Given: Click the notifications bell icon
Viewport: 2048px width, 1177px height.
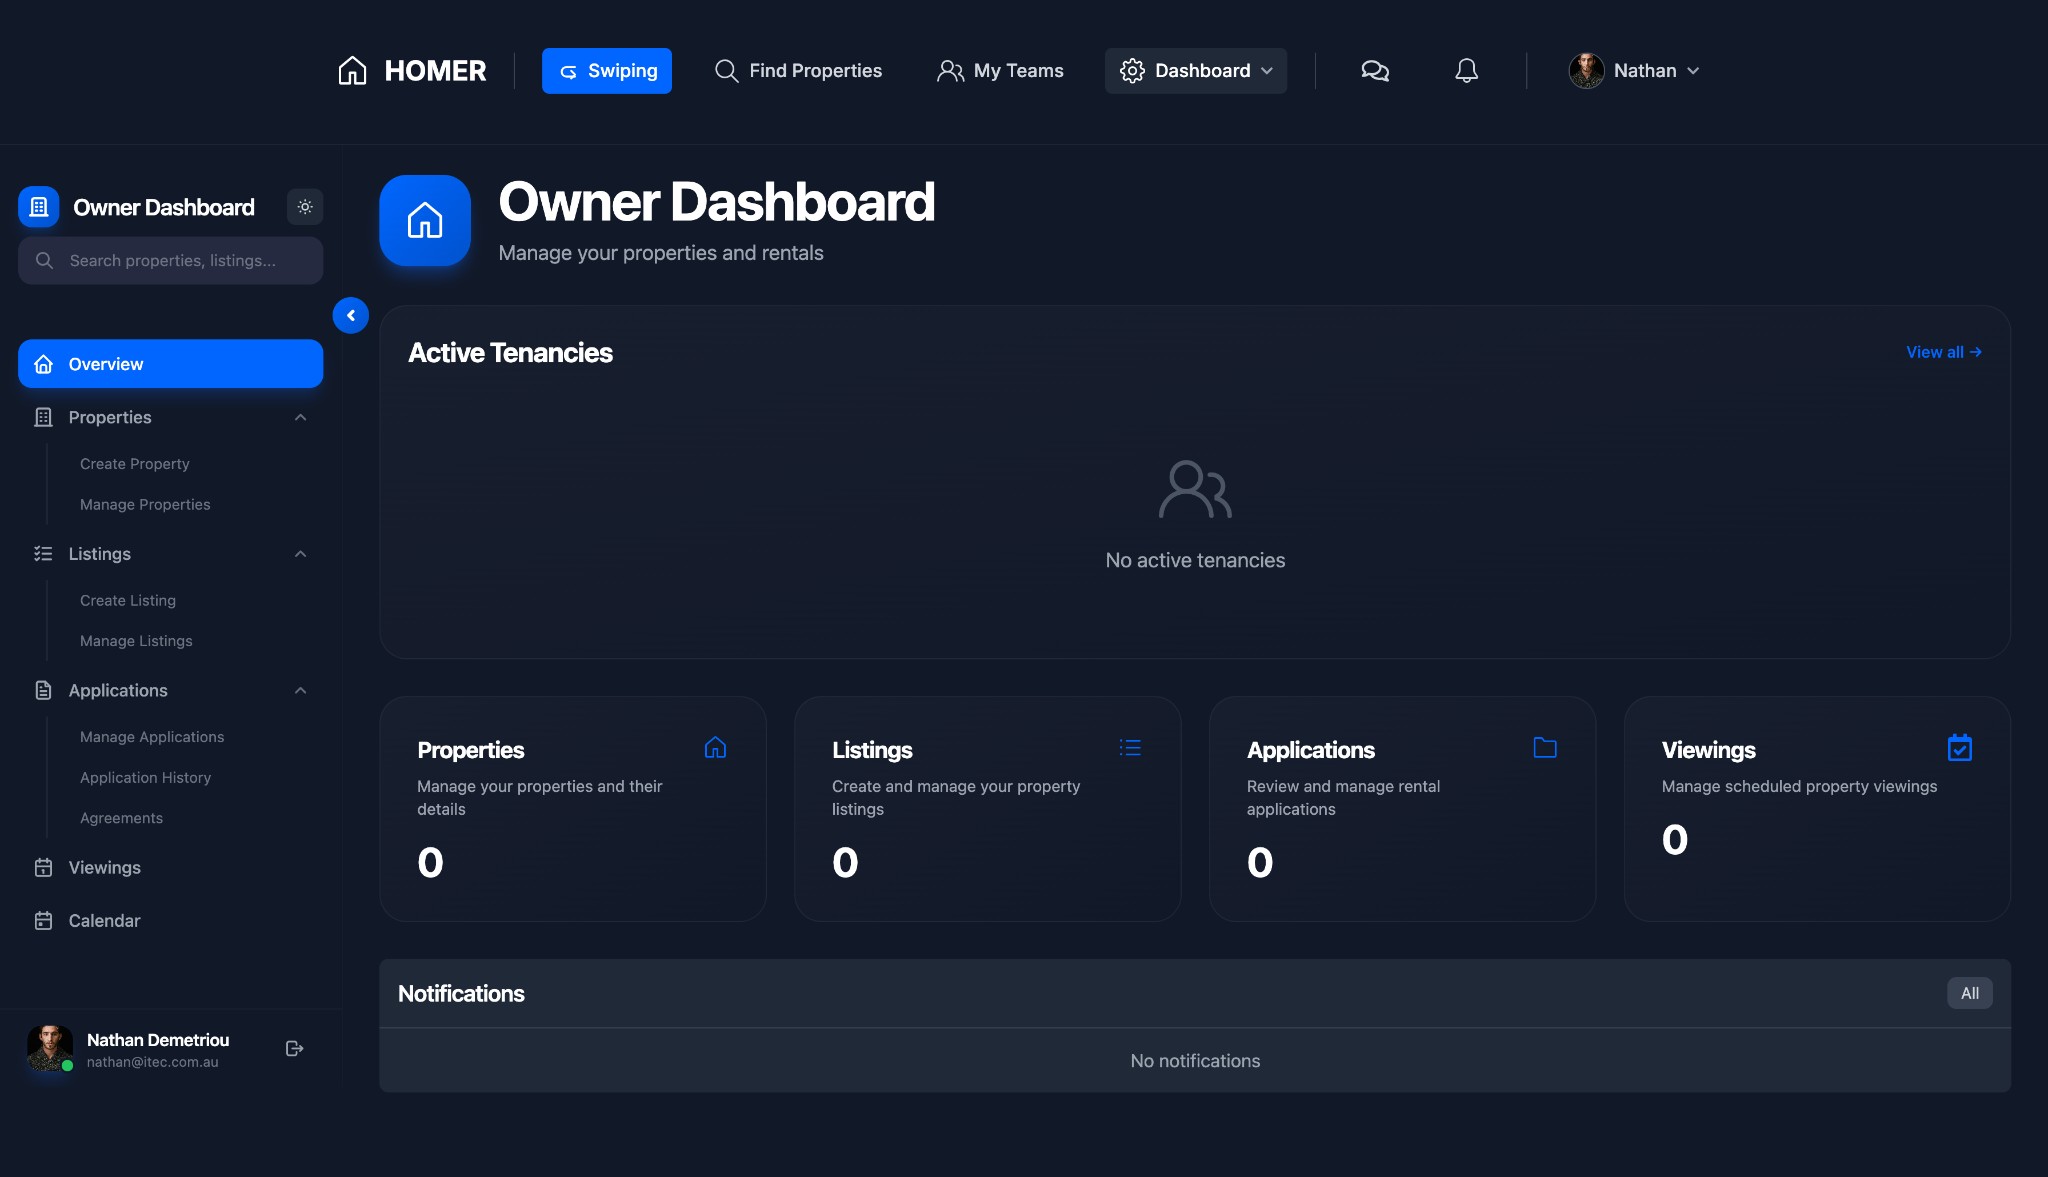Looking at the screenshot, I should click(1467, 70).
